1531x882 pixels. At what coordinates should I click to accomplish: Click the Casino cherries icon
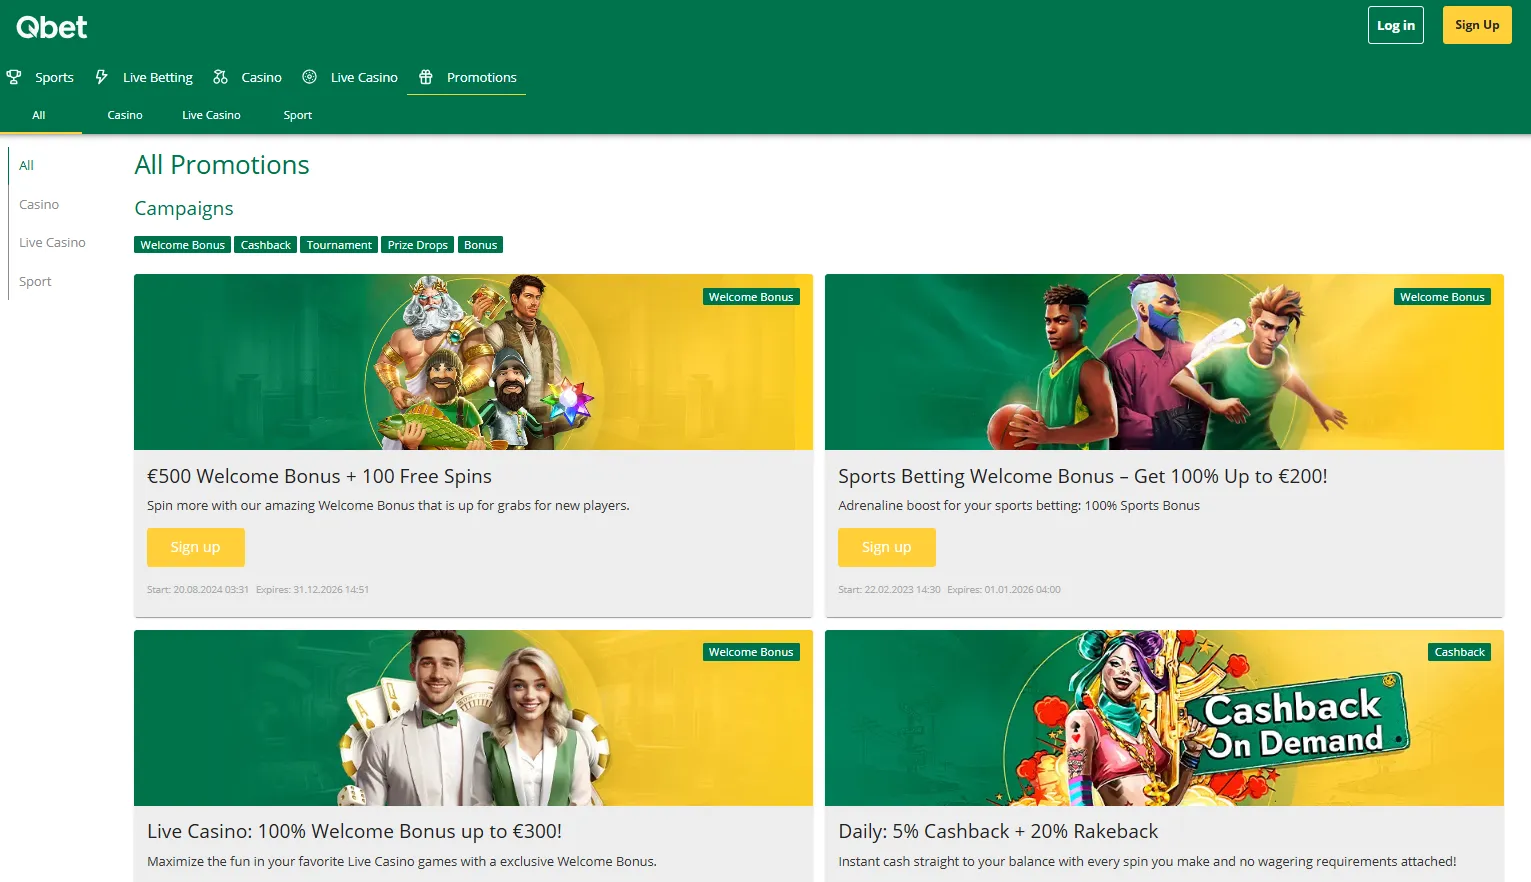click(220, 77)
